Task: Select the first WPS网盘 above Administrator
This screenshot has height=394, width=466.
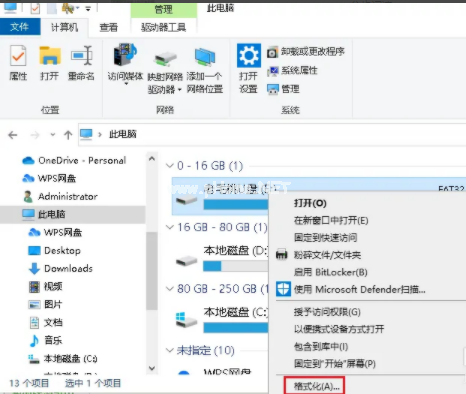Action: [x=49, y=179]
